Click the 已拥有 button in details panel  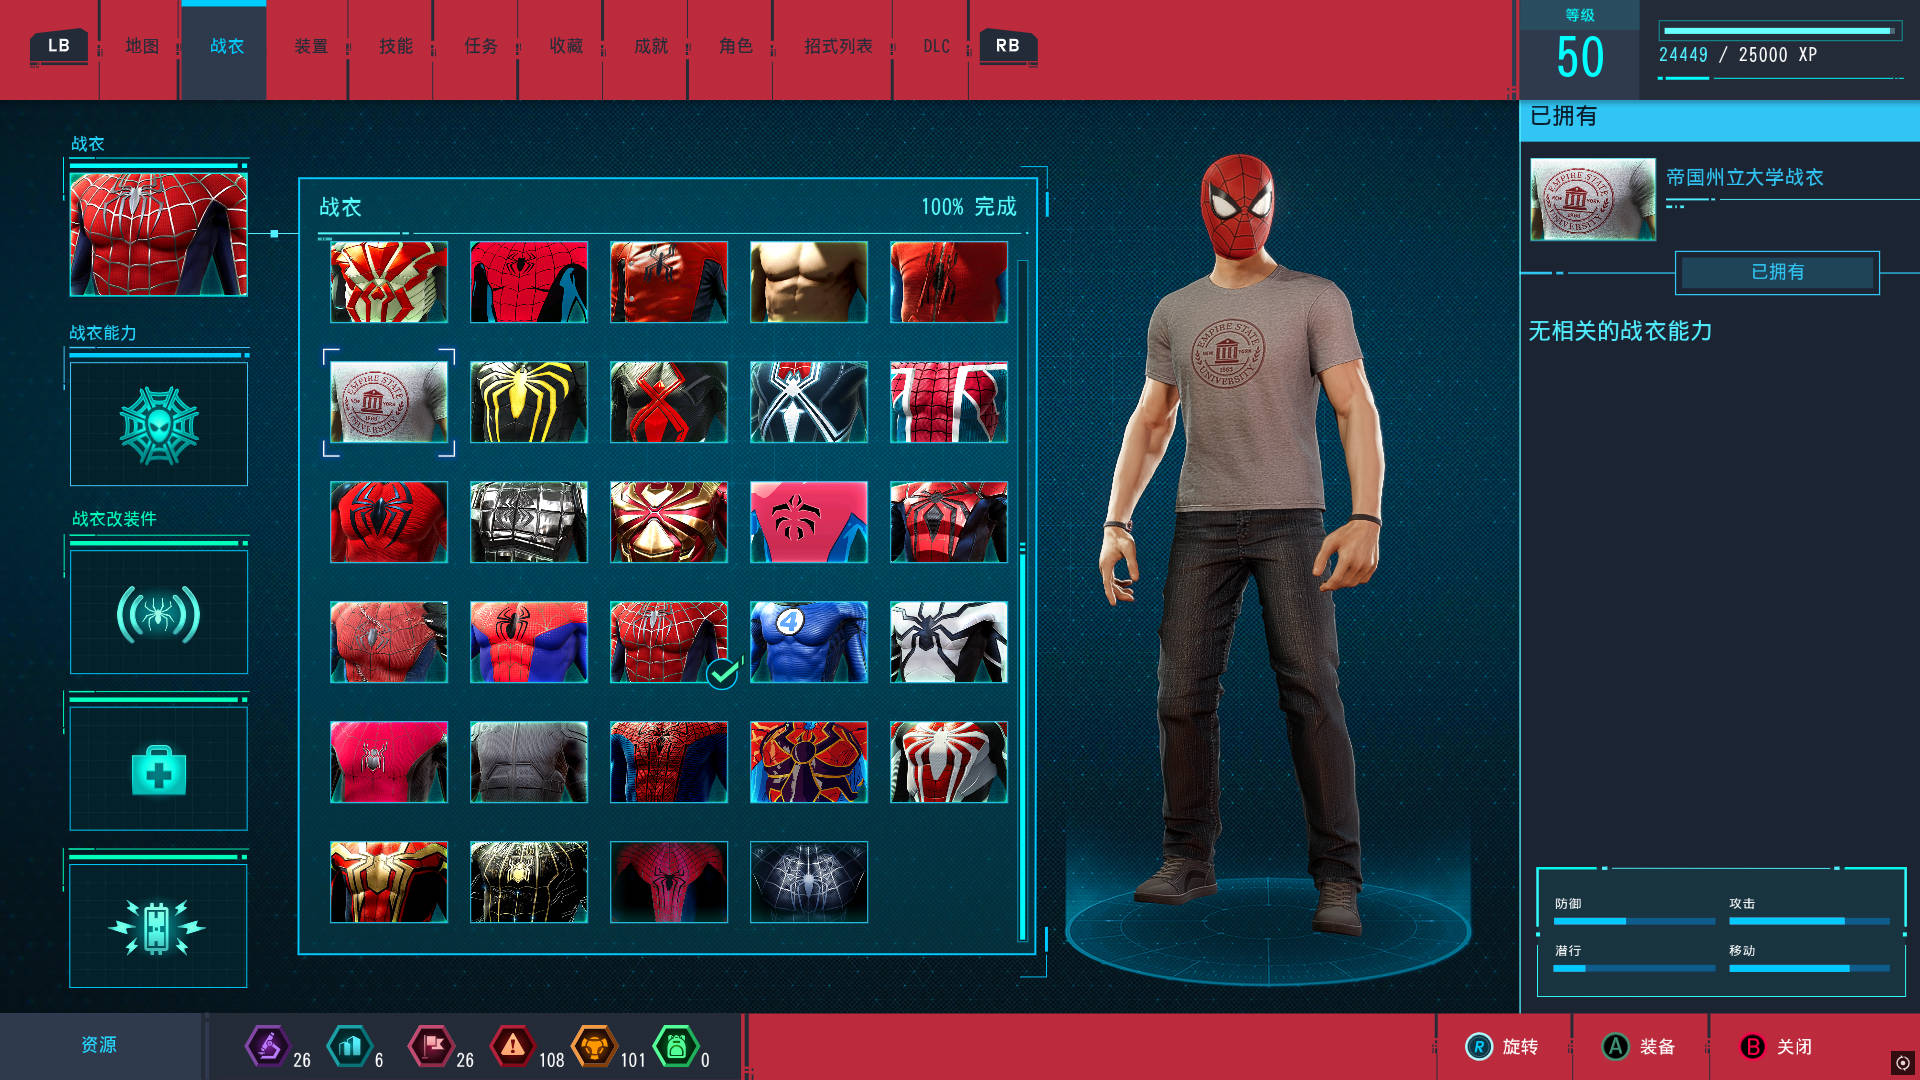[x=1777, y=272]
